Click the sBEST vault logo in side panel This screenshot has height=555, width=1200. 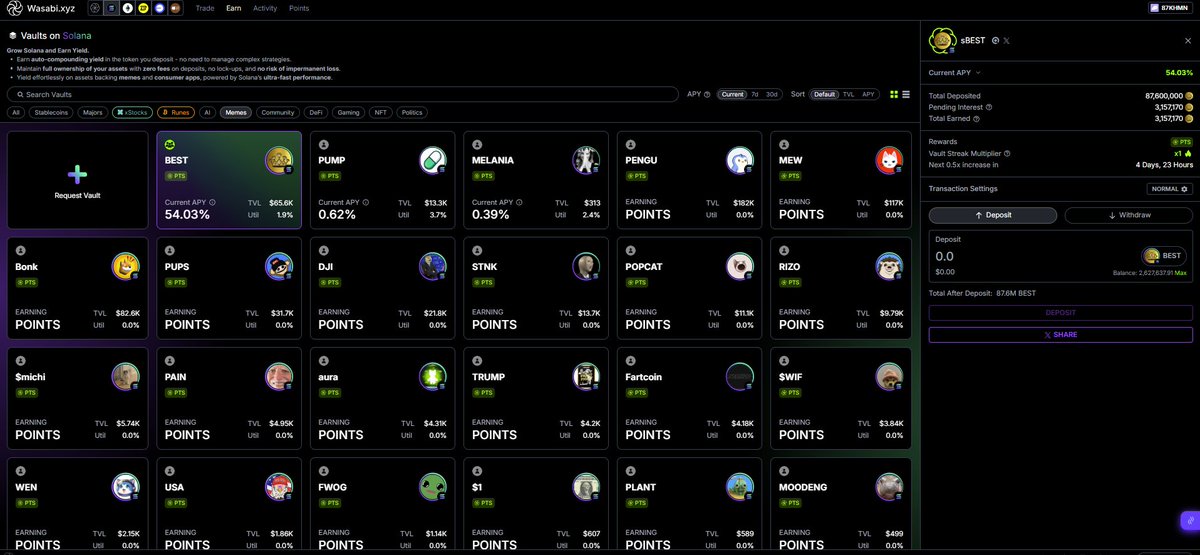[944, 41]
